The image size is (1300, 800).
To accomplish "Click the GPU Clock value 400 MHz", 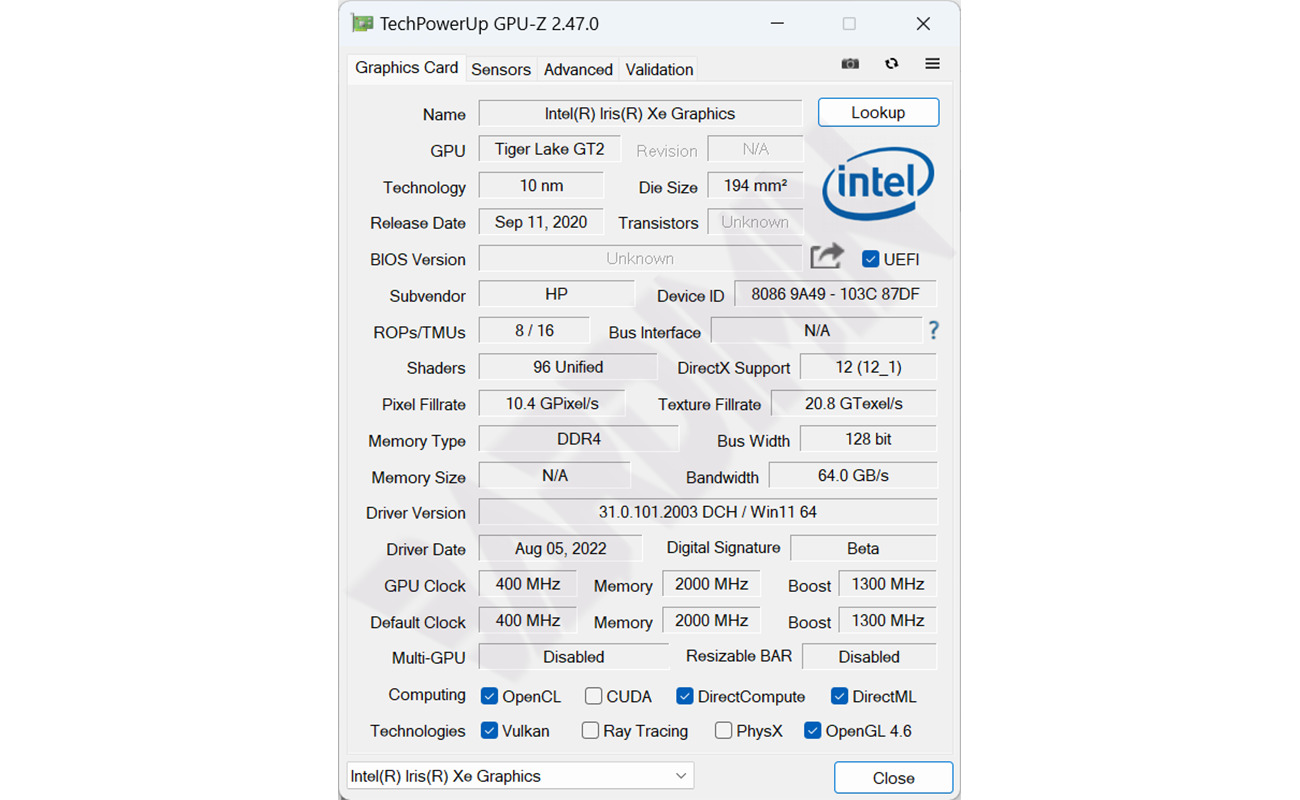I will pos(528,584).
